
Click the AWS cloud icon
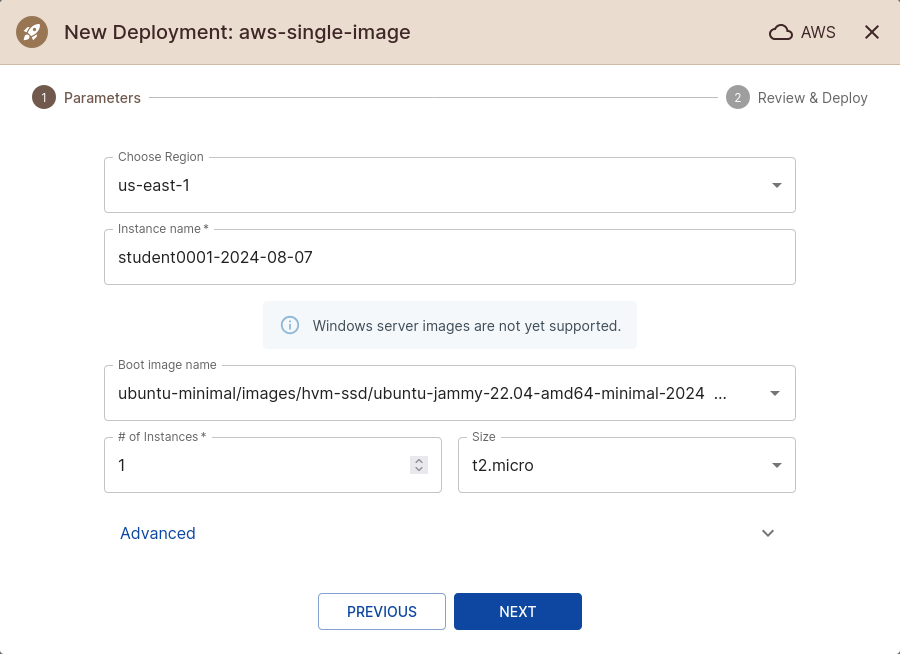click(781, 32)
